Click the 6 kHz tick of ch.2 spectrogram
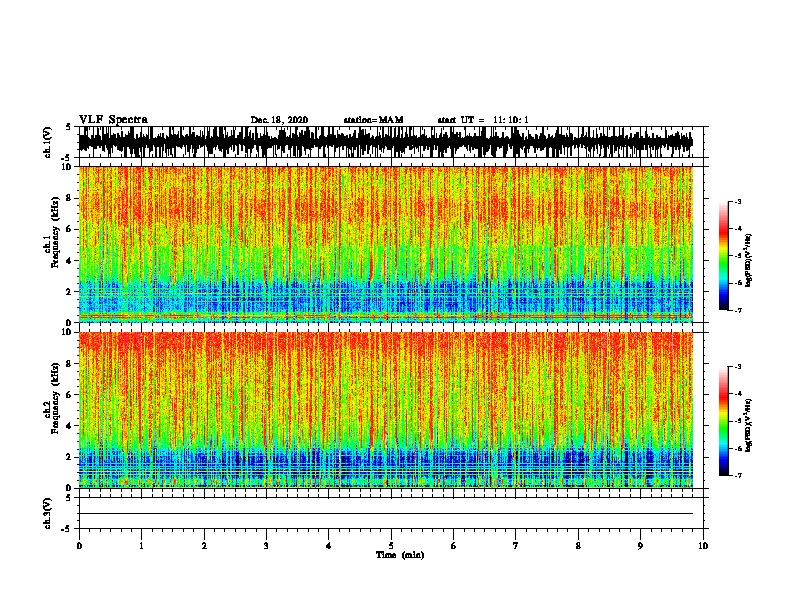This screenshot has width=792, height=612. pos(69,395)
